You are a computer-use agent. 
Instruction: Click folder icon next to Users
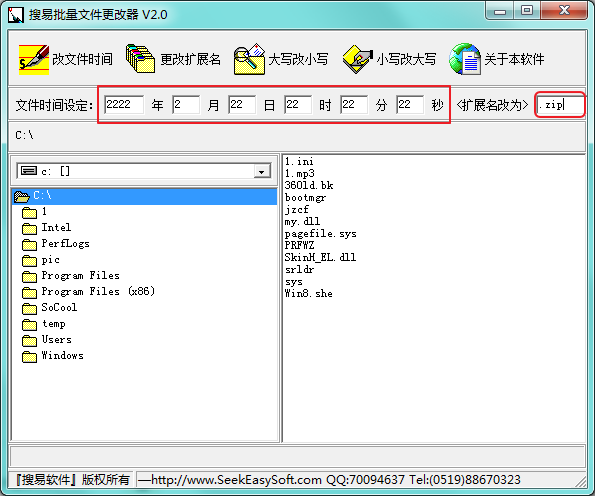pos(29,341)
